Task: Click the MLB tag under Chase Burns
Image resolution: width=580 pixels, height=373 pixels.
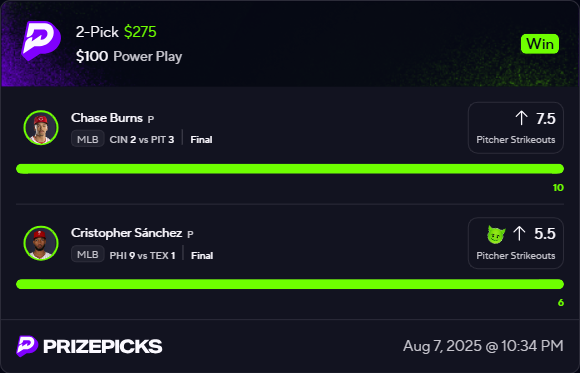Action: (x=88, y=139)
